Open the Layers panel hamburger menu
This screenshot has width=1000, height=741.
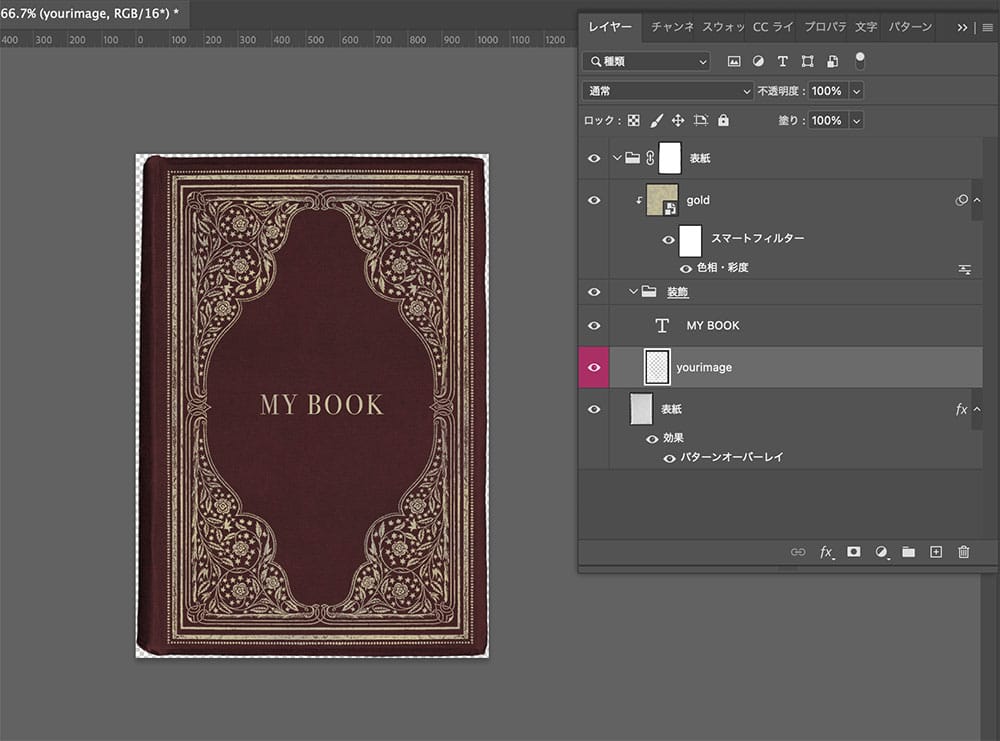coord(987,27)
